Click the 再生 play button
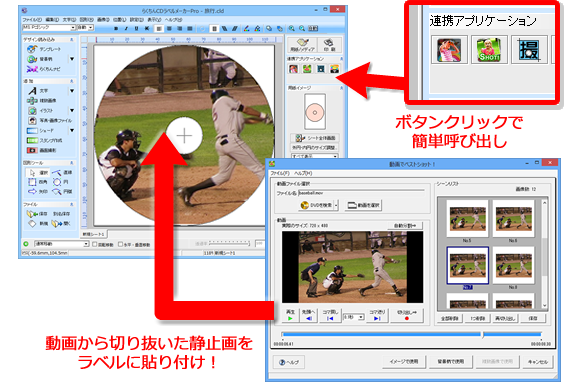 [290, 315]
